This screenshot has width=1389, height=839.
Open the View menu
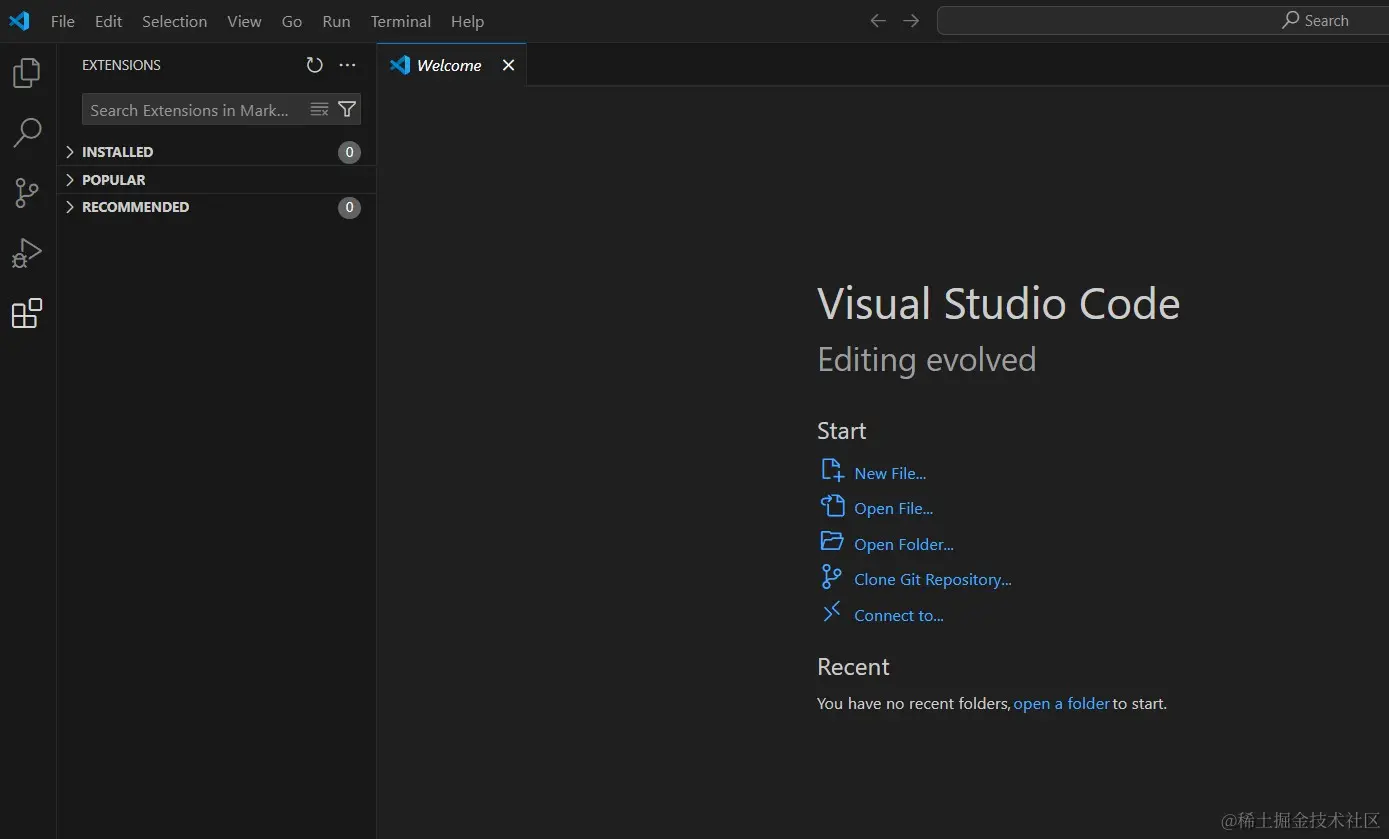click(x=244, y=21)
